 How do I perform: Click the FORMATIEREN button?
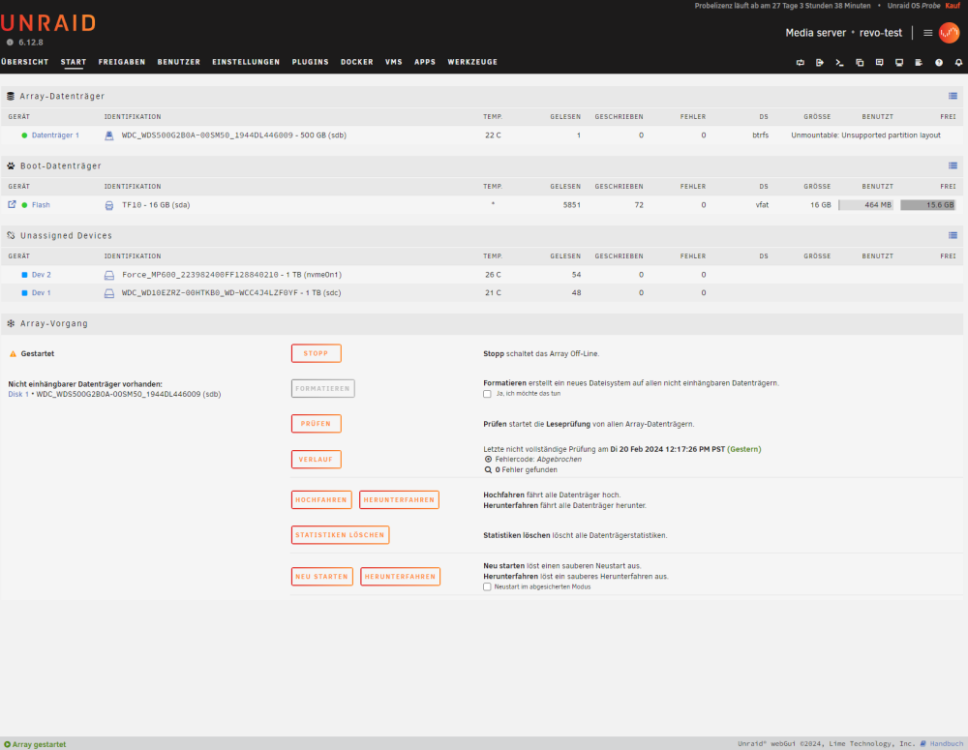coord(323,388)
